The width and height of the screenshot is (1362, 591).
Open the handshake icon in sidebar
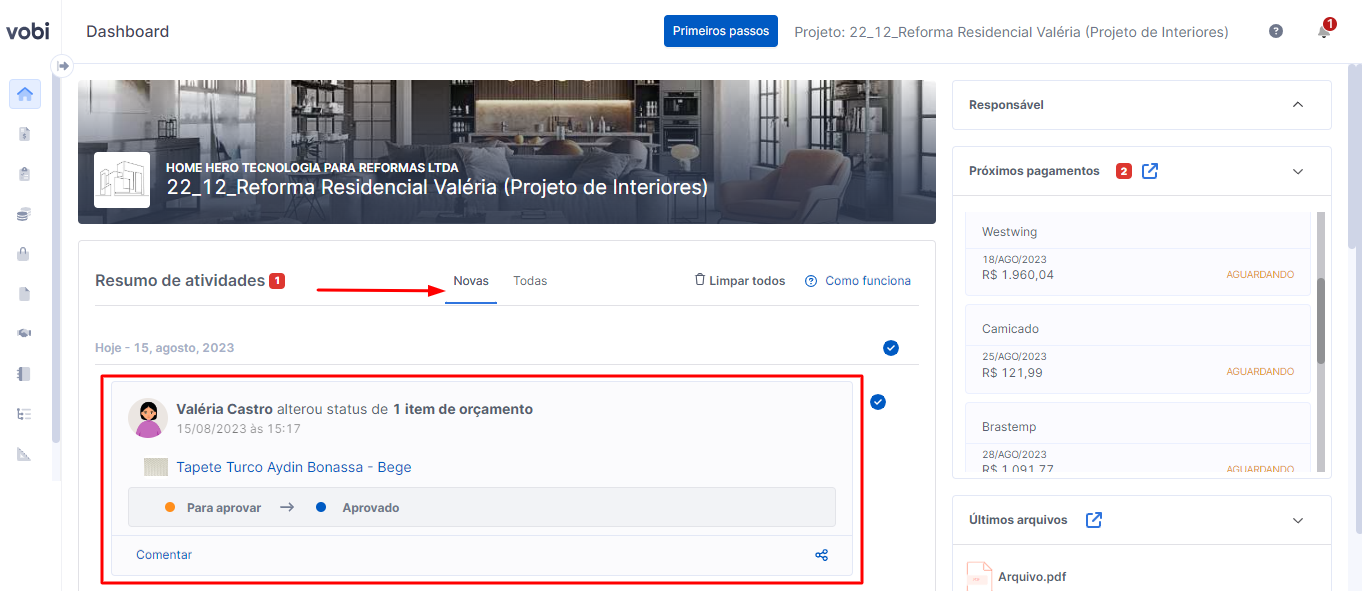[x=25, y=334]
